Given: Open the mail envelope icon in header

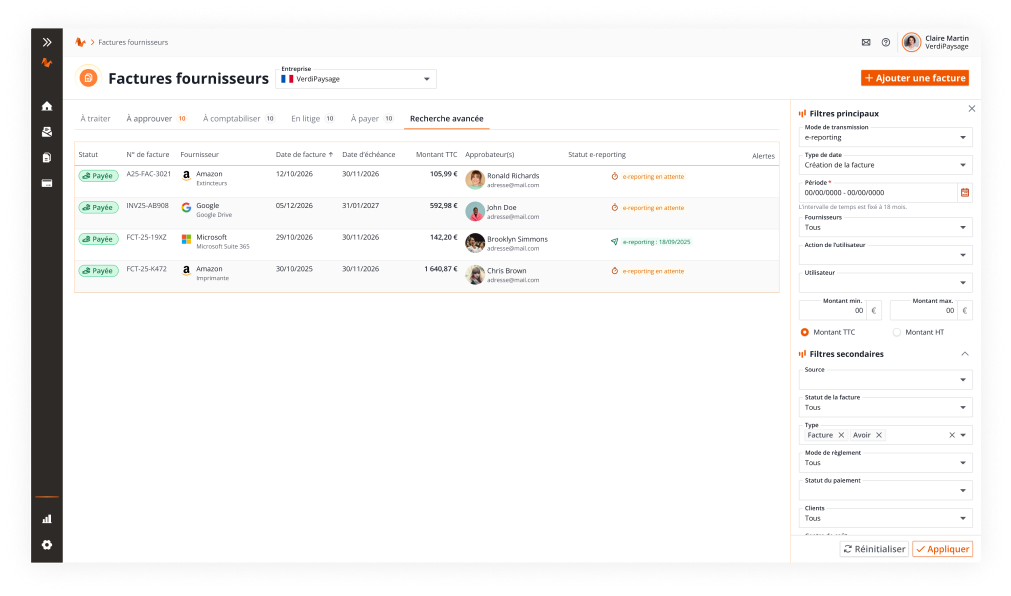Looking at the screenshot, I should 866,42.
